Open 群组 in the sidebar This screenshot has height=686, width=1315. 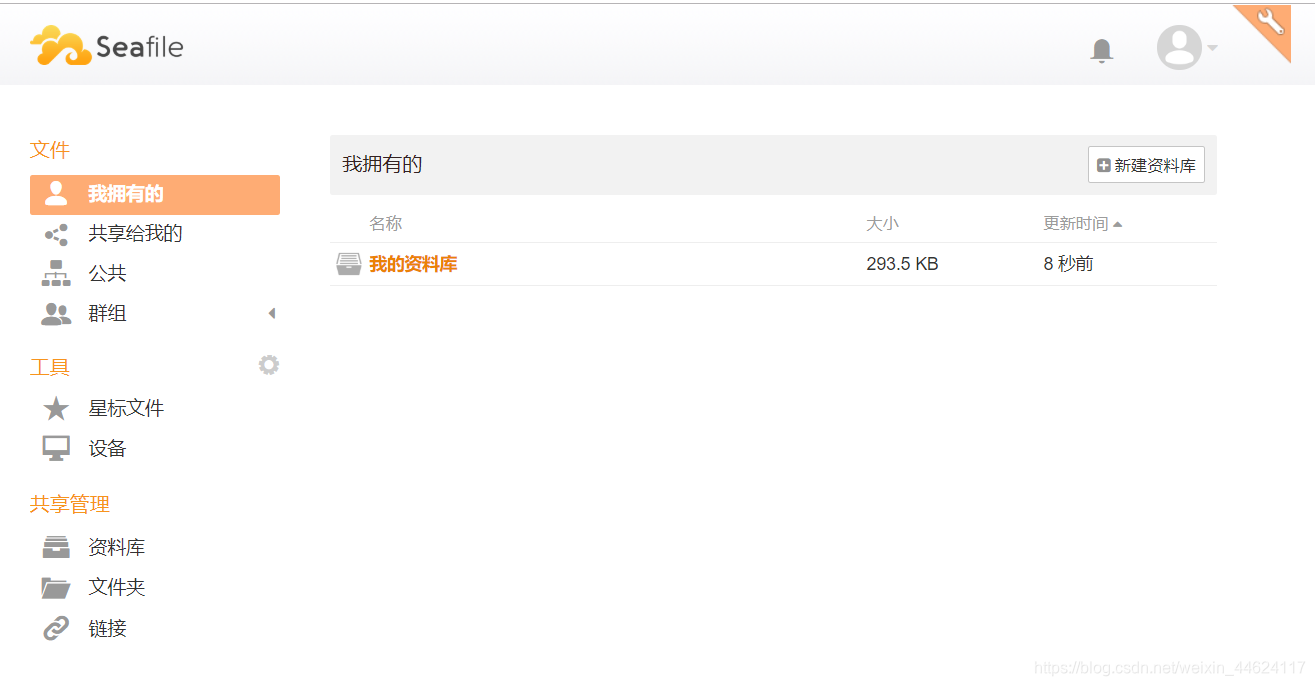coord(107,313)
